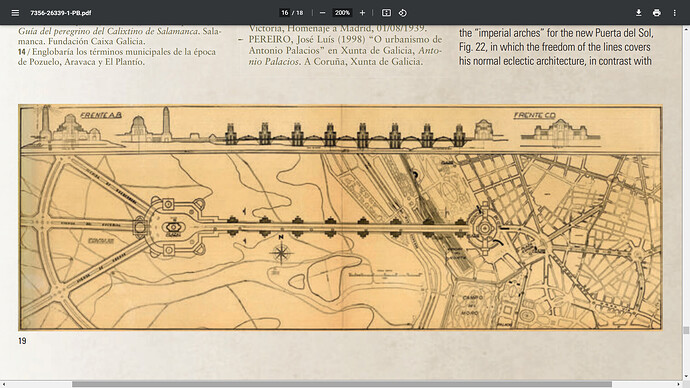Image resolution: width=690 pixels, height=388 pixels.
Task: Rotate the document counterclockwise
Action: point(402,13)
